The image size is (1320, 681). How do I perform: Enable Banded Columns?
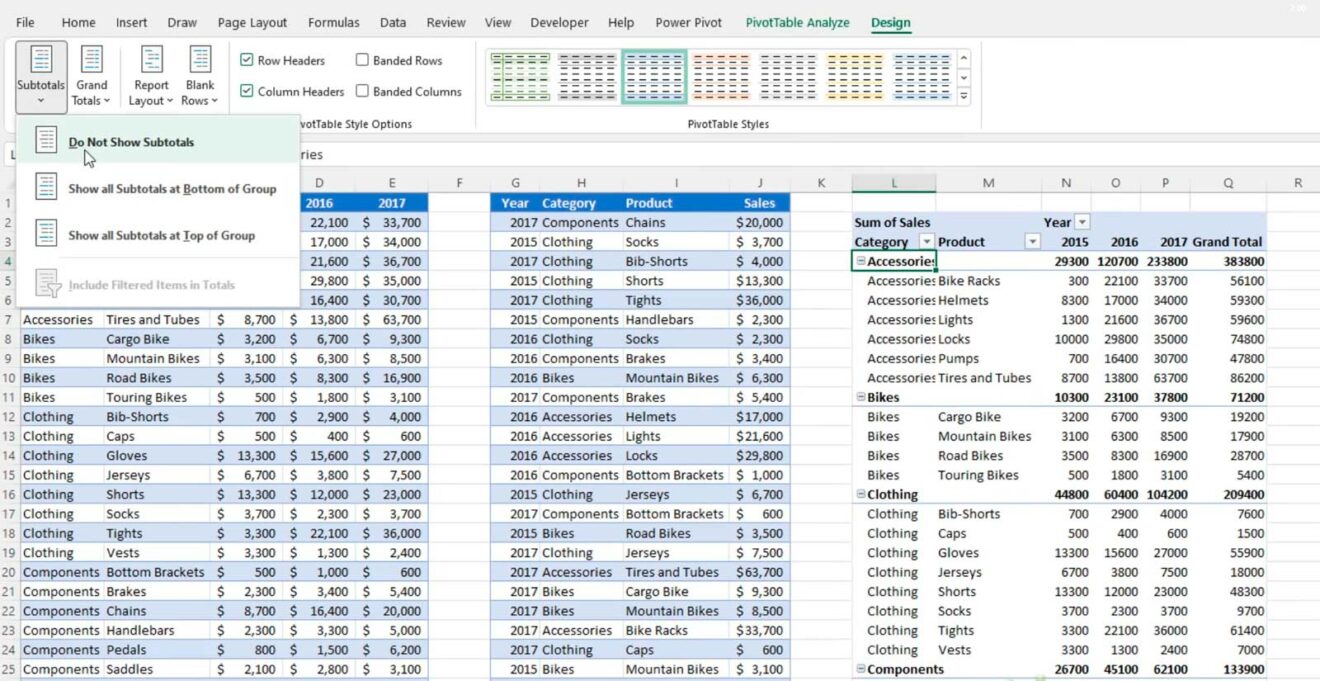click(362, 91)
